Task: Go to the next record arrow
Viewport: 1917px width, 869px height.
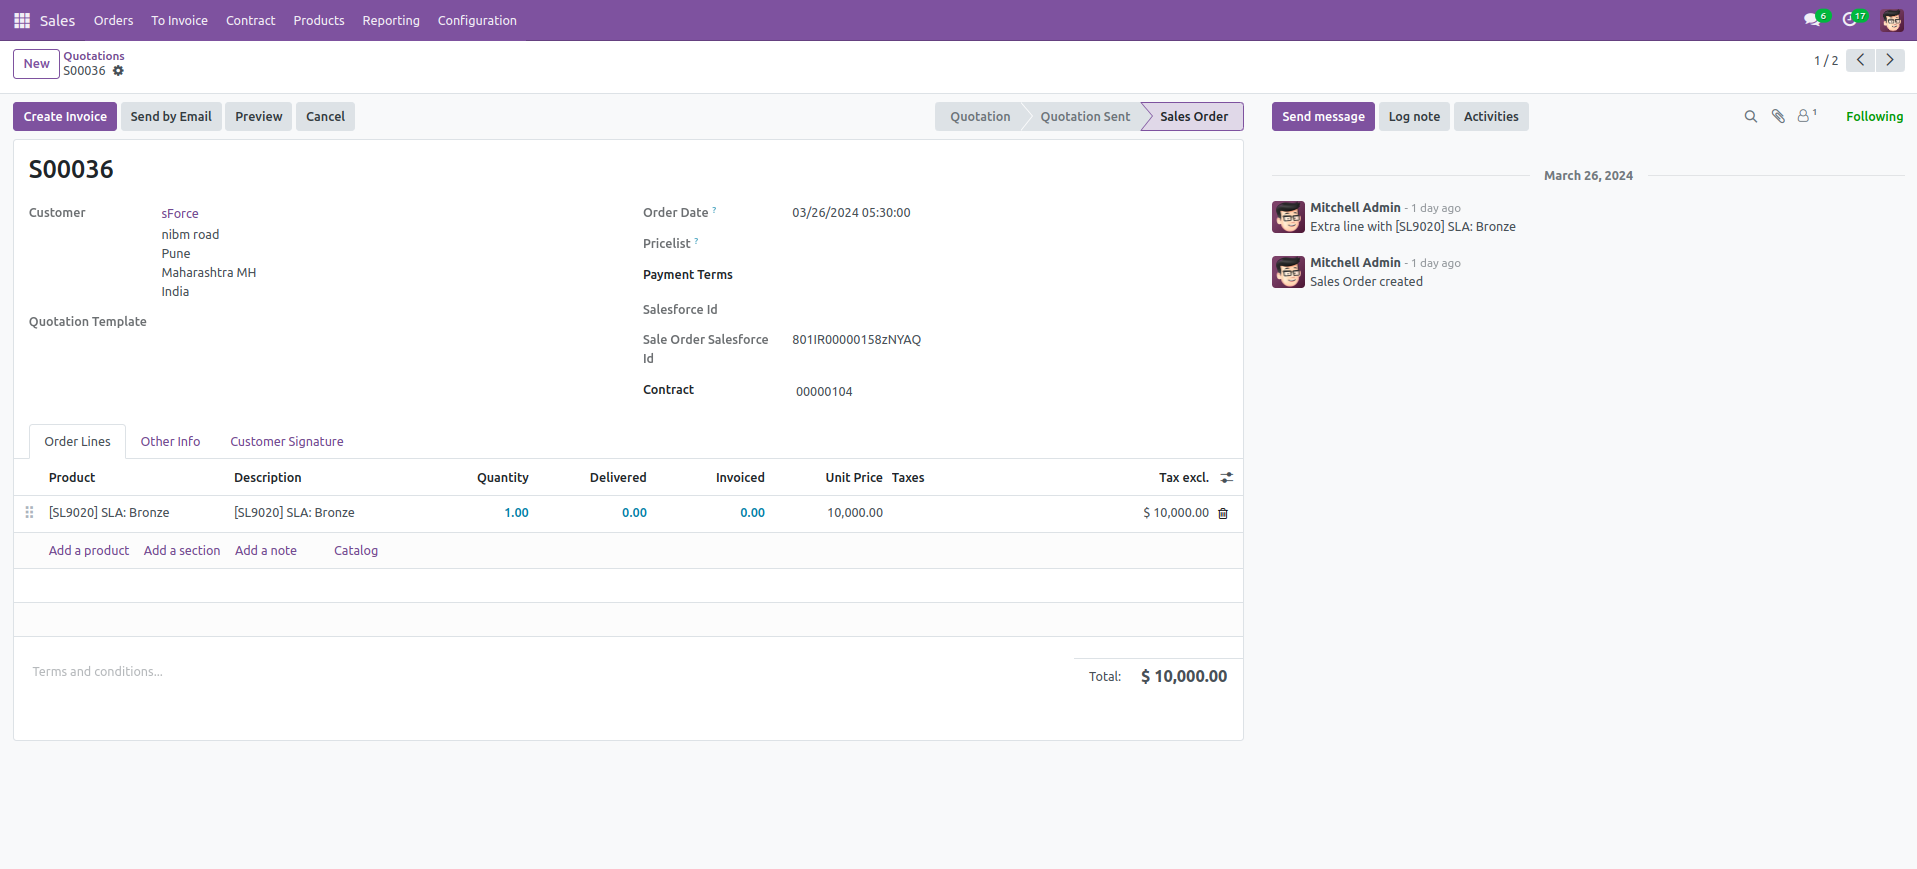Action: tap(1890, 60)
